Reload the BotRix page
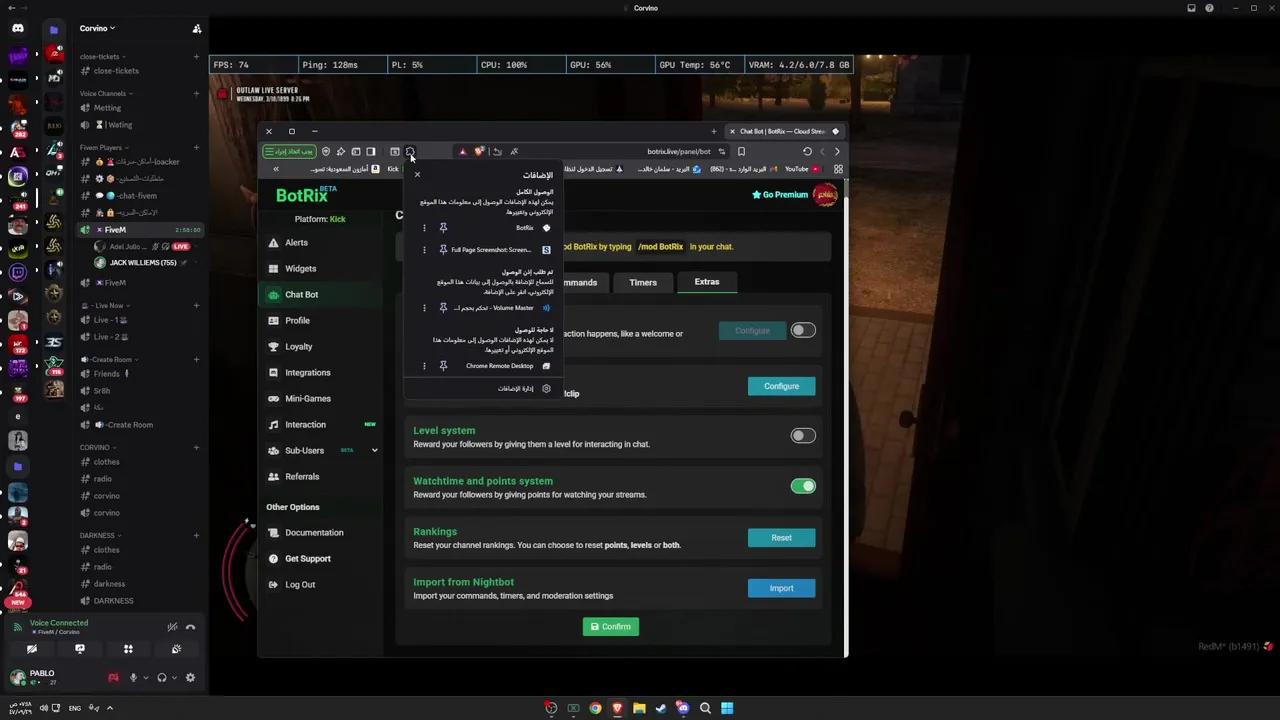 [x=807, y=151]
